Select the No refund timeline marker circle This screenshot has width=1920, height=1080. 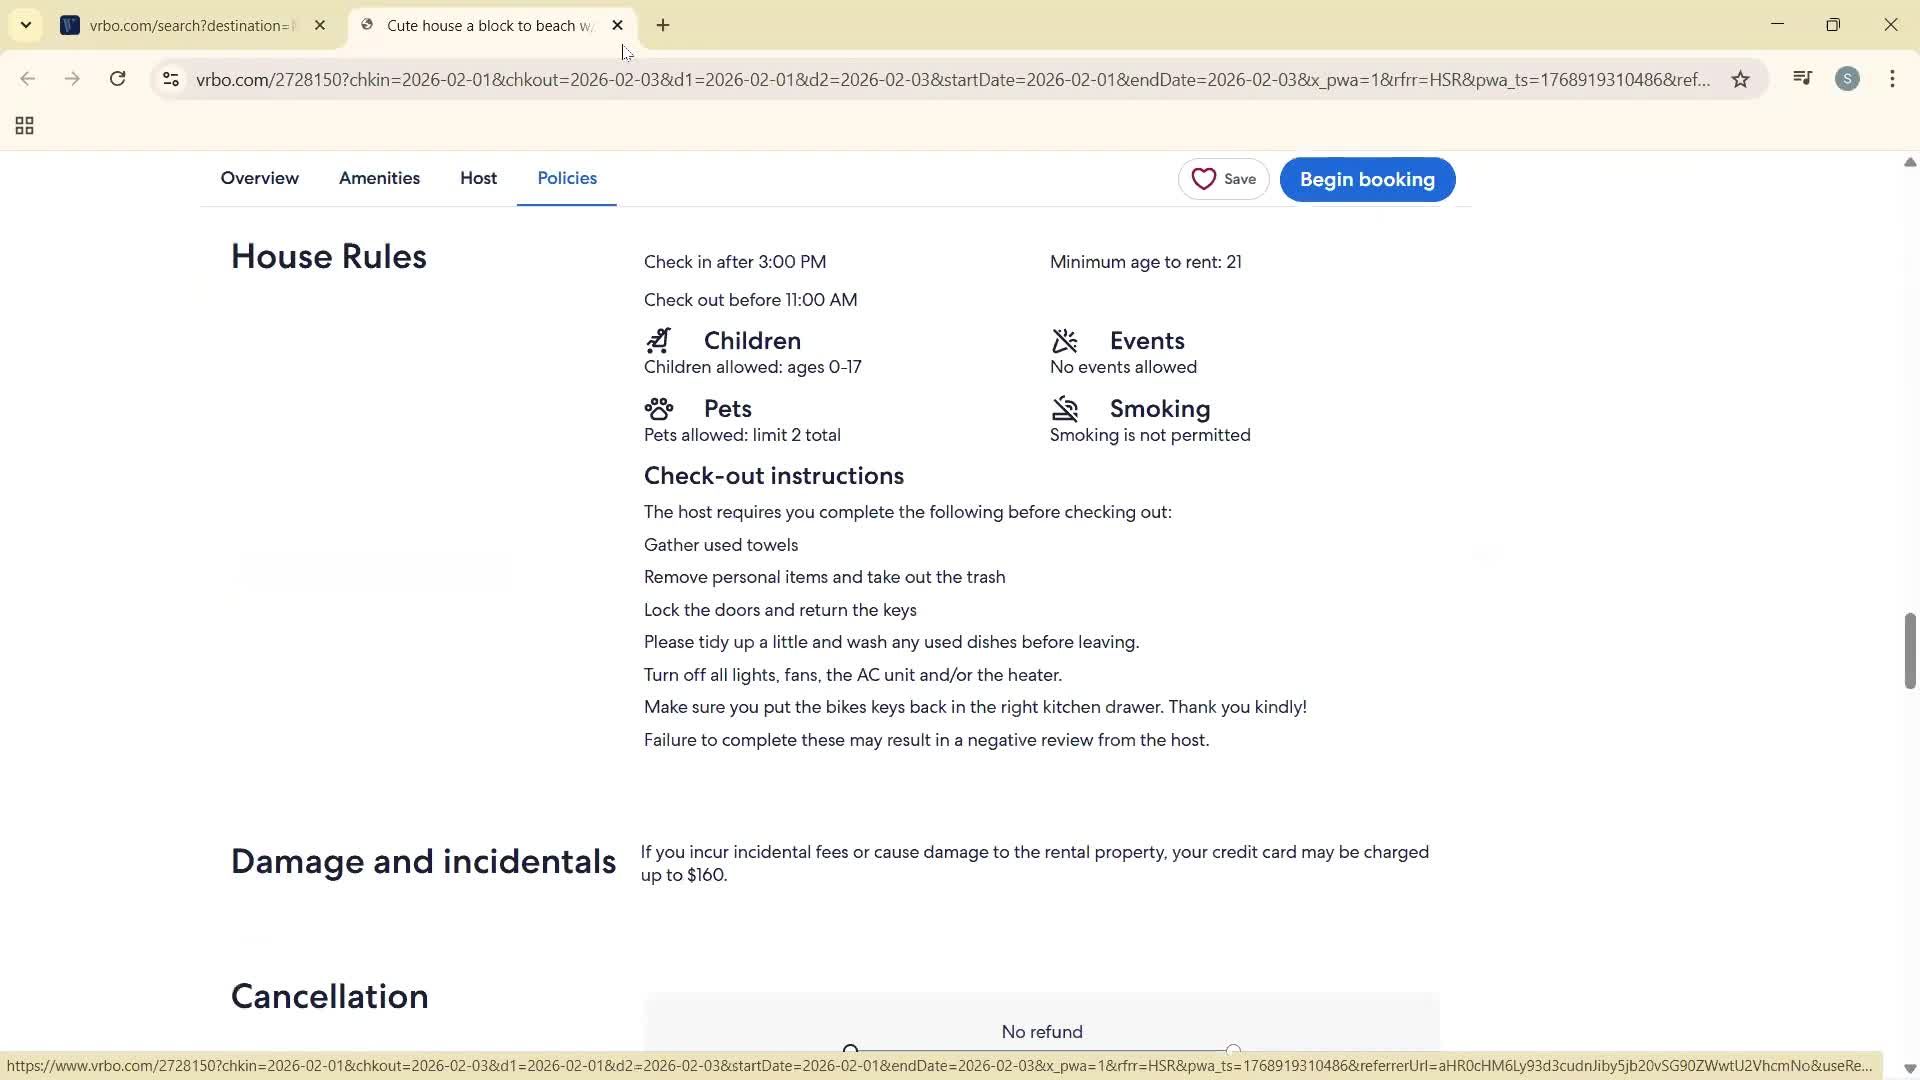(x=850, y=1046)
